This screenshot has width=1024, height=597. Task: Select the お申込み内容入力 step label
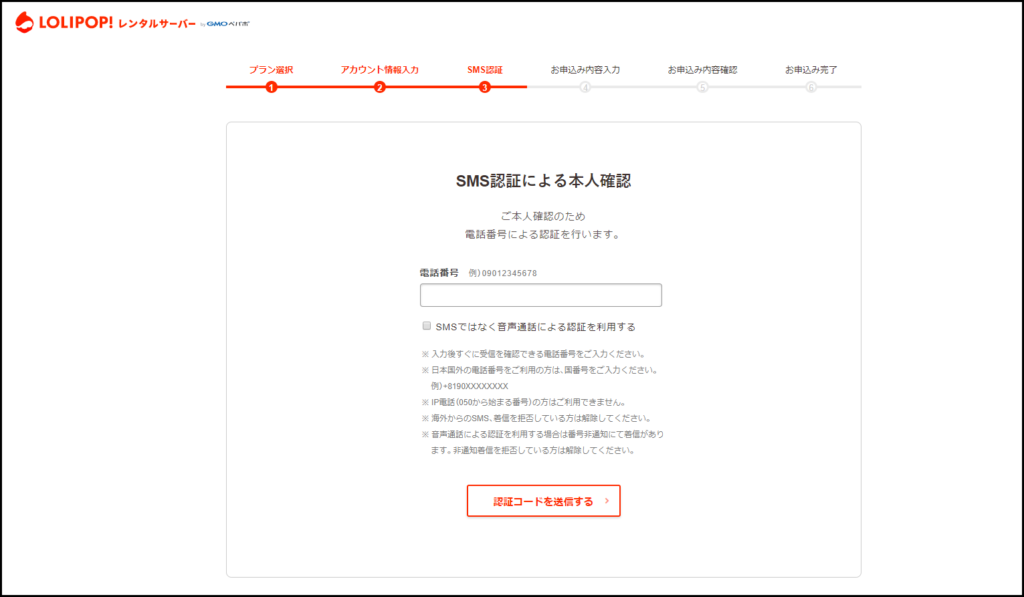585,70
